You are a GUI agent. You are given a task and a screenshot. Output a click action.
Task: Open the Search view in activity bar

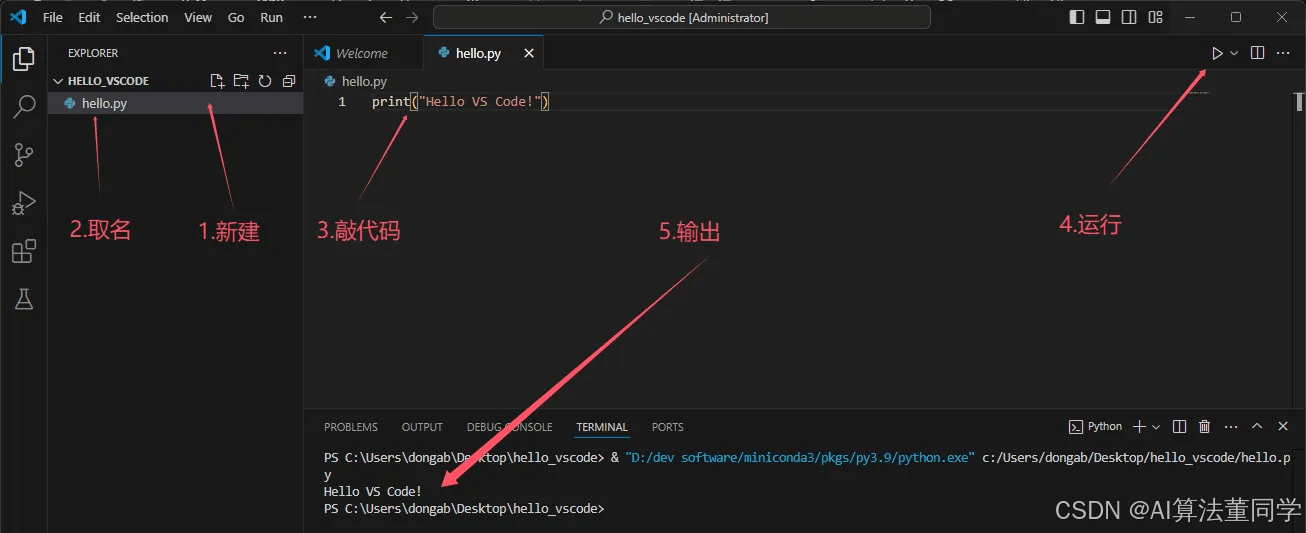[24, 107]
